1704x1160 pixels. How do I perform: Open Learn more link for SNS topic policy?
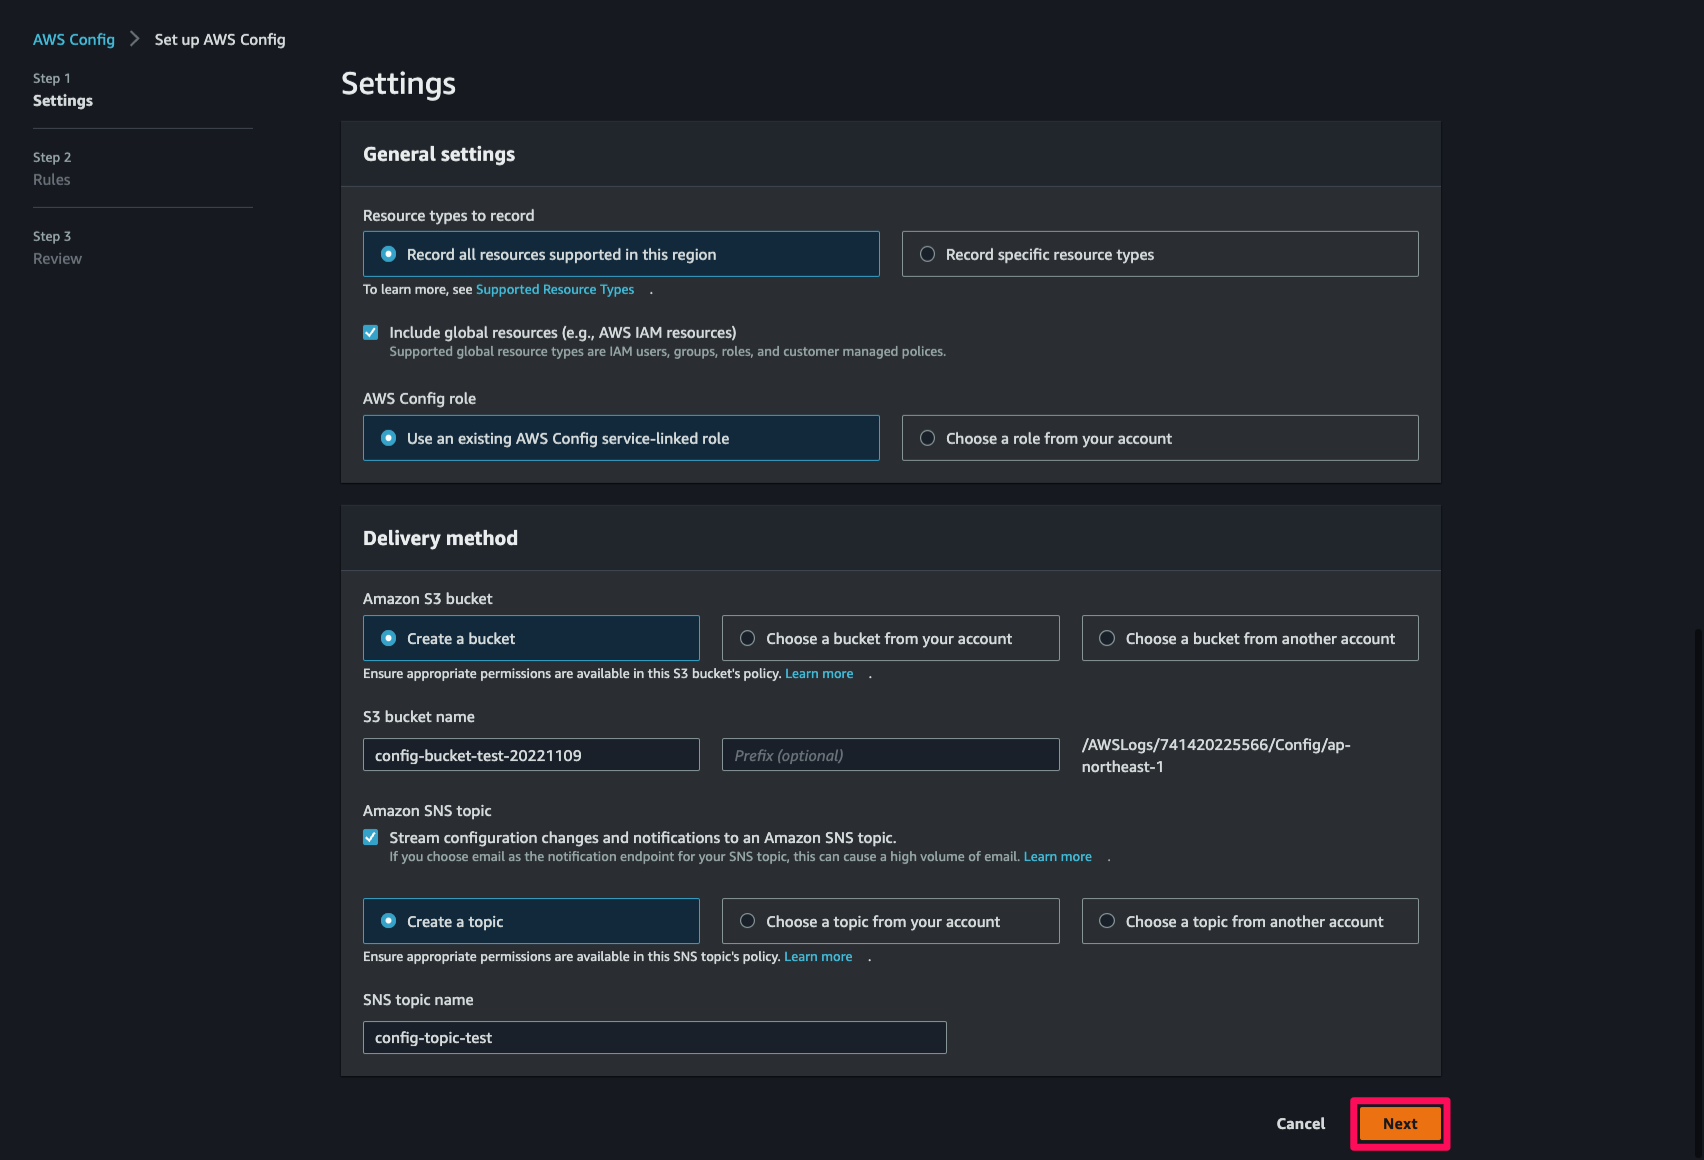[818, 956]
